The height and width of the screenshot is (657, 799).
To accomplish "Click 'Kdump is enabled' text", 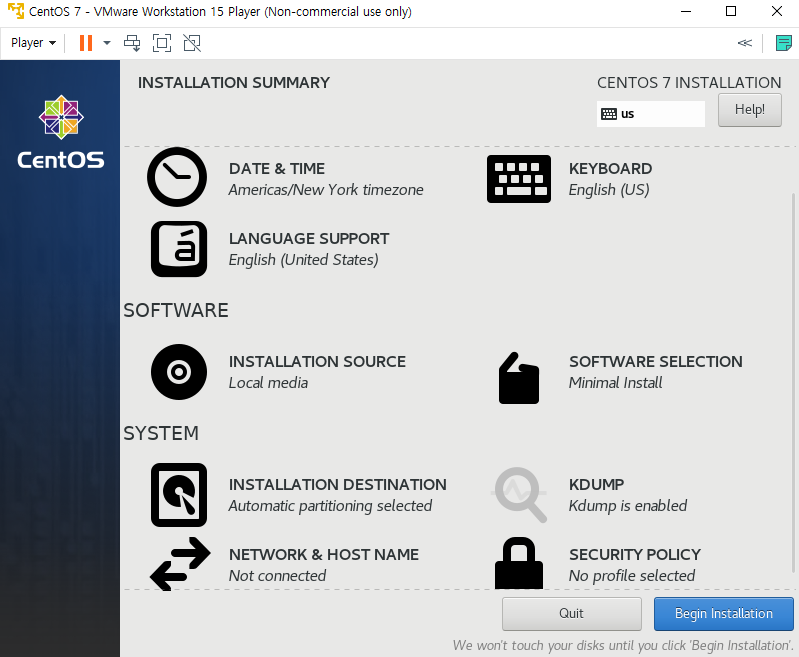I will point(627,506).
